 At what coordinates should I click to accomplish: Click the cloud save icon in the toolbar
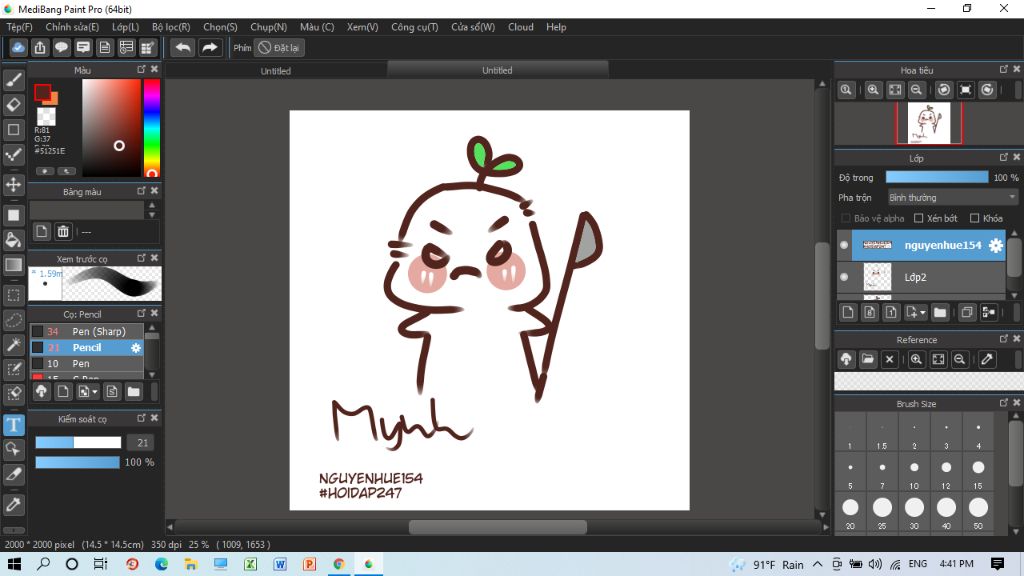click(x=18, y=48)
